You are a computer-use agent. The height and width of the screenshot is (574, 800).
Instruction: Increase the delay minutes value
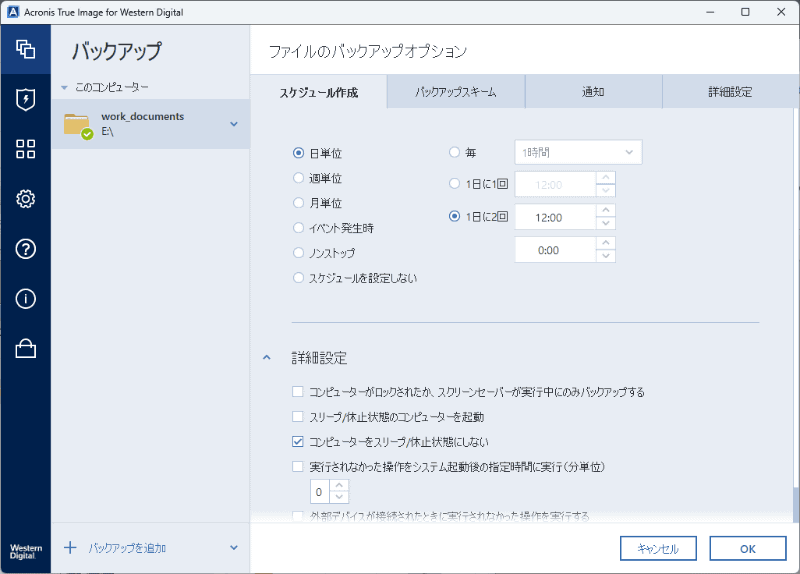click(x=339, y=485)
